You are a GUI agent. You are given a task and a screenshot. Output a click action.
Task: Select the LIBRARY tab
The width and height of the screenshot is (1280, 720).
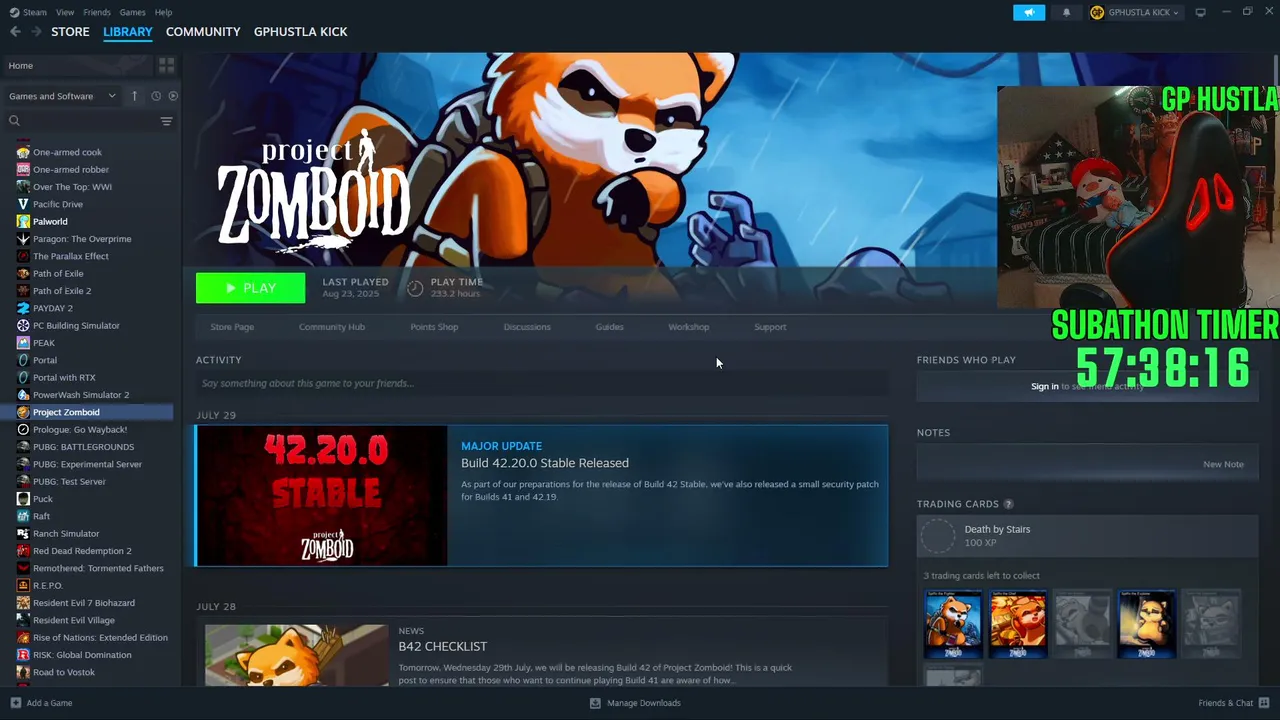(x=128, y=32)
